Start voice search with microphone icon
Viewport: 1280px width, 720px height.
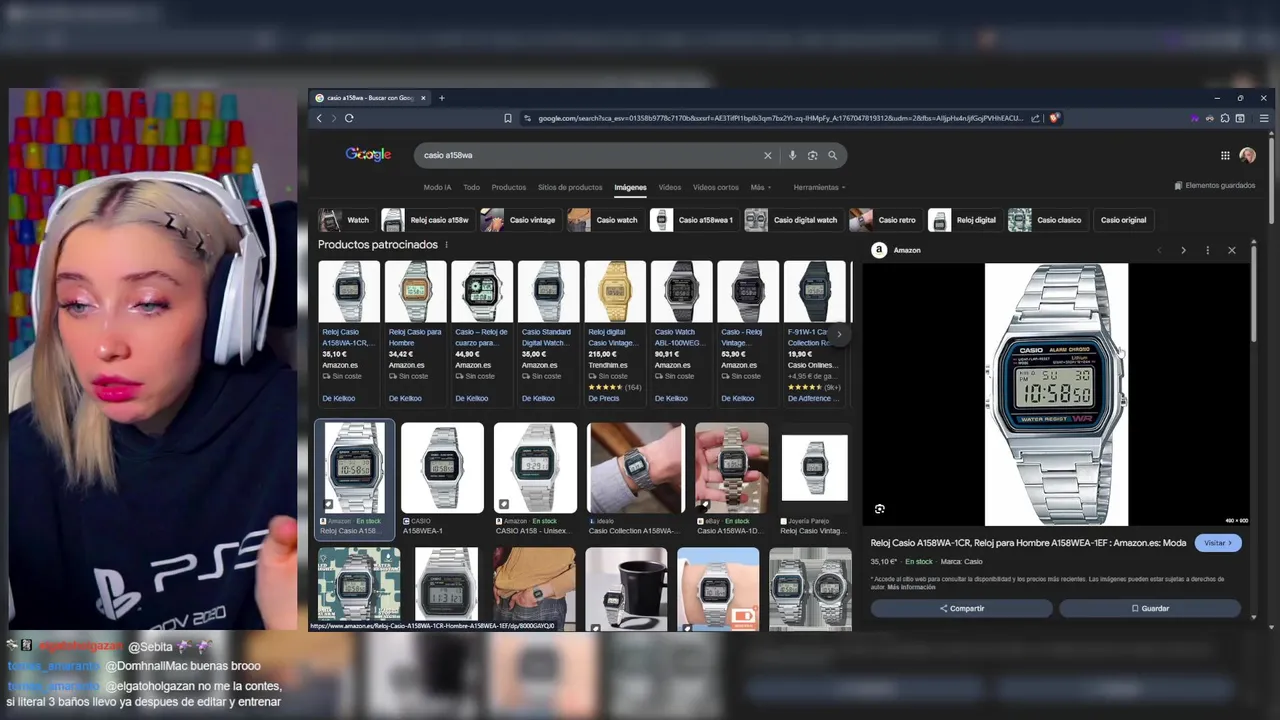(792, 155)
